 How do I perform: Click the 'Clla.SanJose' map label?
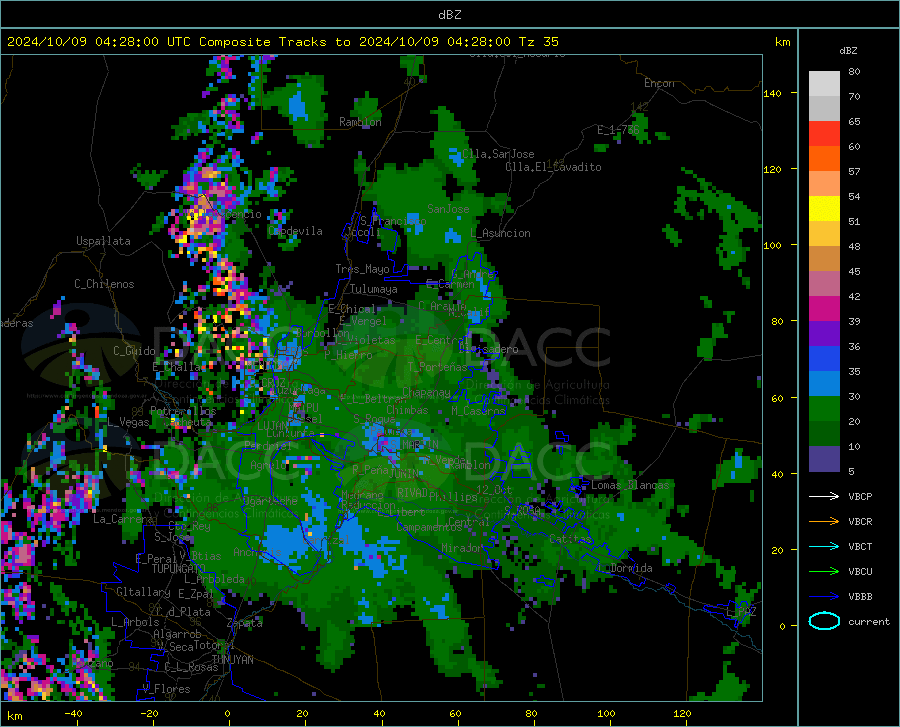[x=498, y=154]
